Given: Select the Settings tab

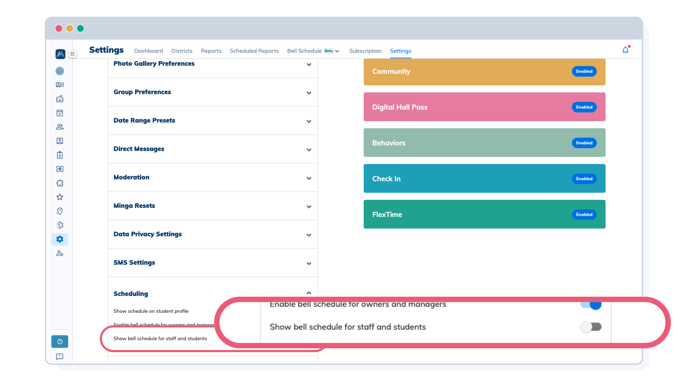Looking at the screenshot, I should tap(400, 51).
